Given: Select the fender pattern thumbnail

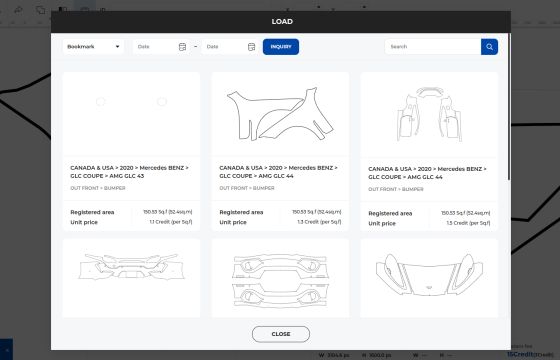Looking at the screenshot, I should (280, 114).
